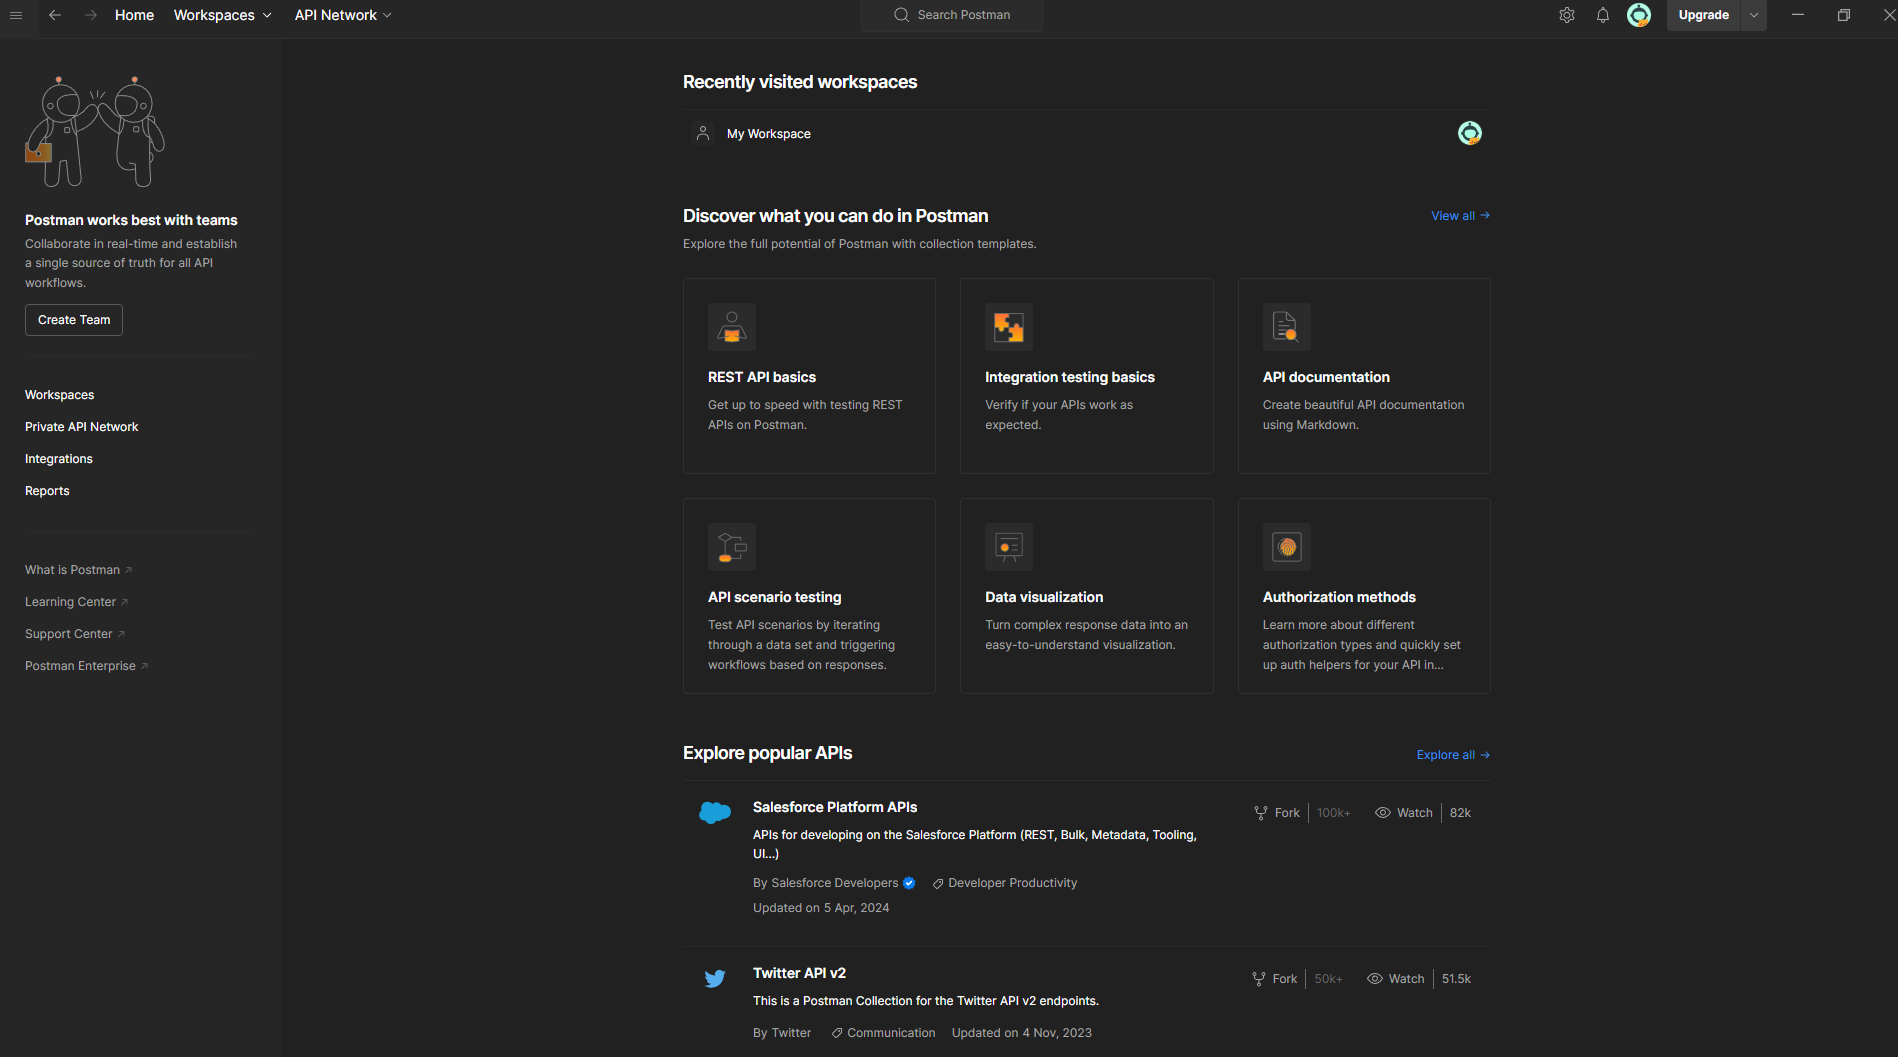This screenshot has height=1057, width=1898.
Task: Open the Support Center link
Action: coord(75,634)
